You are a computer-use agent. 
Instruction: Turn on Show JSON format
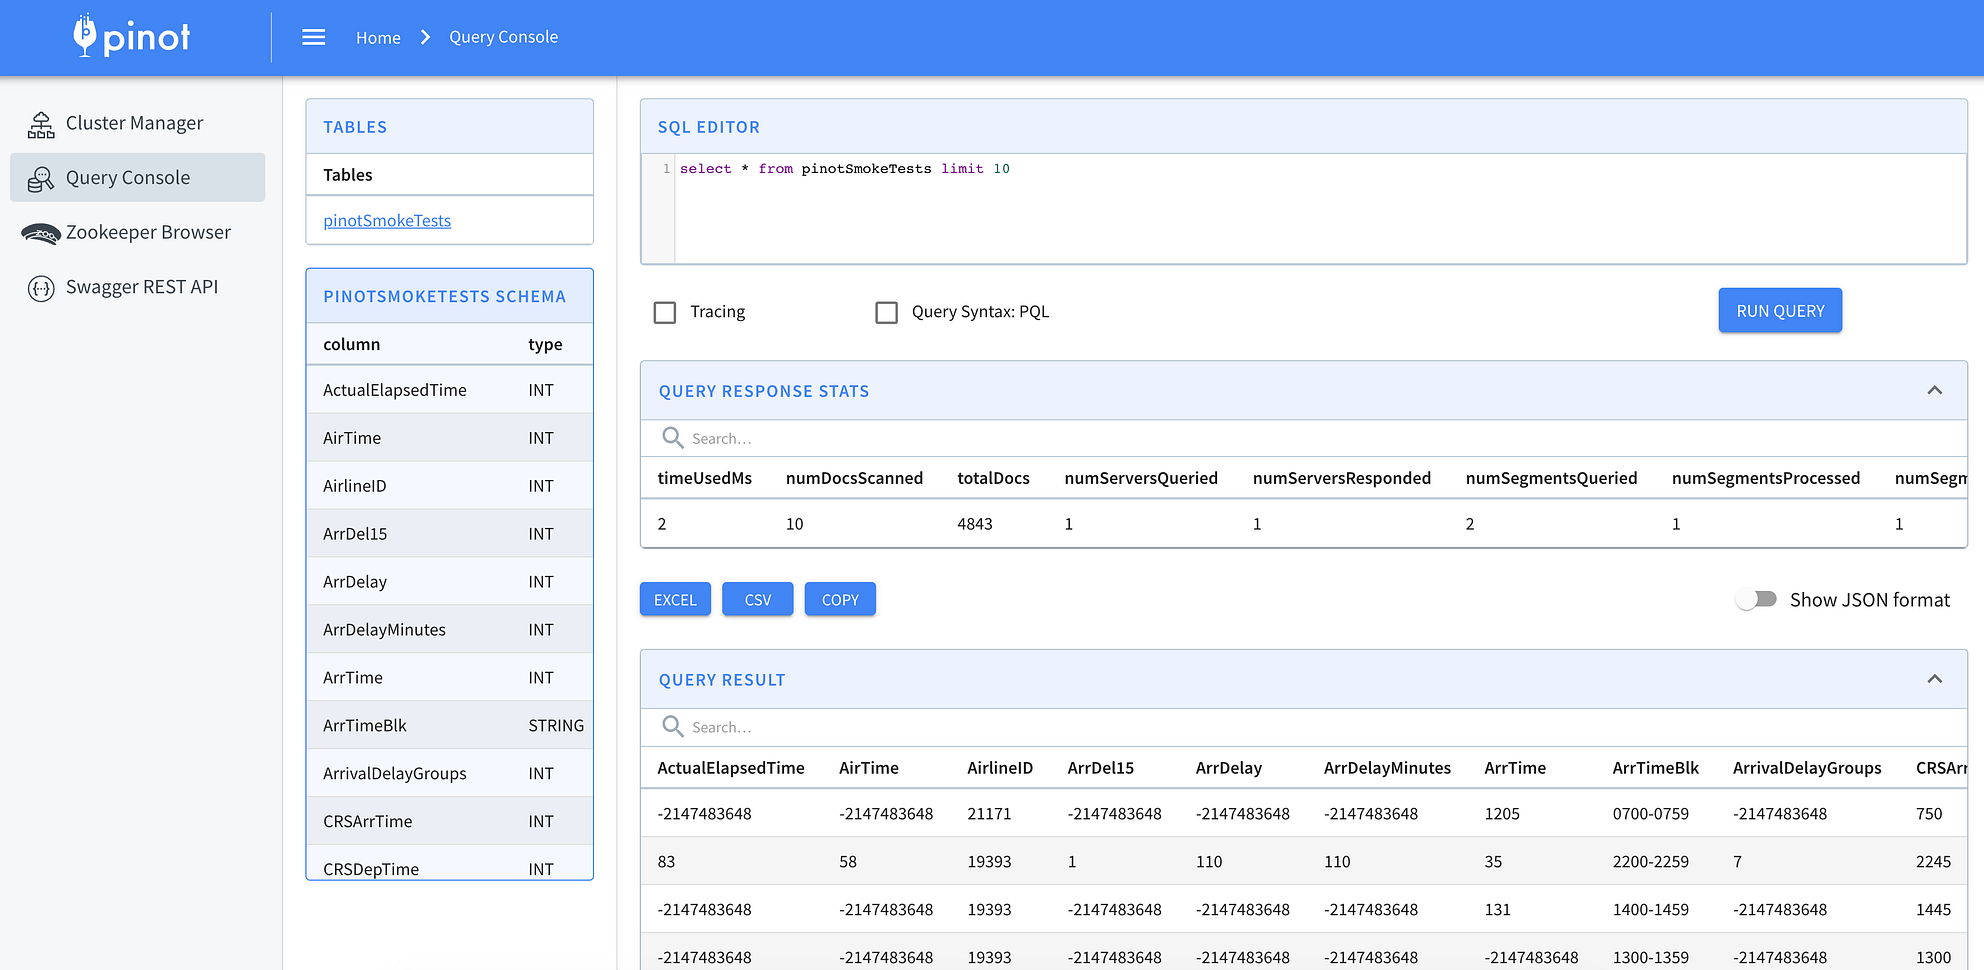[1756, 599]
